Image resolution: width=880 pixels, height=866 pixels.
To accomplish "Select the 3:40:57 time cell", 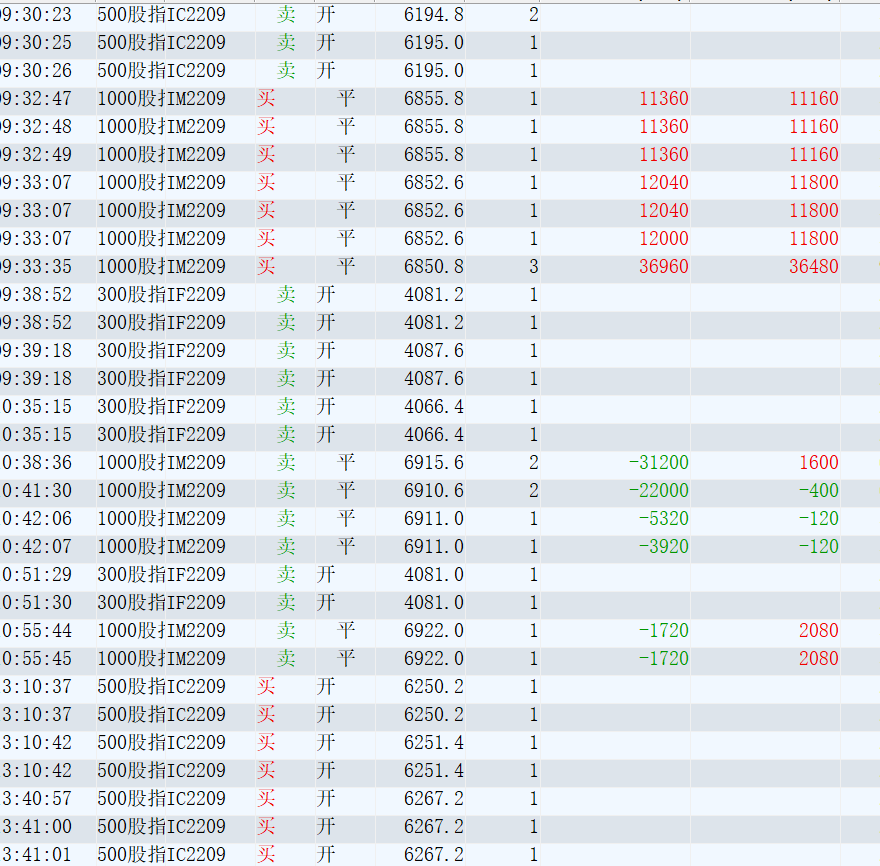I will 36,799.
